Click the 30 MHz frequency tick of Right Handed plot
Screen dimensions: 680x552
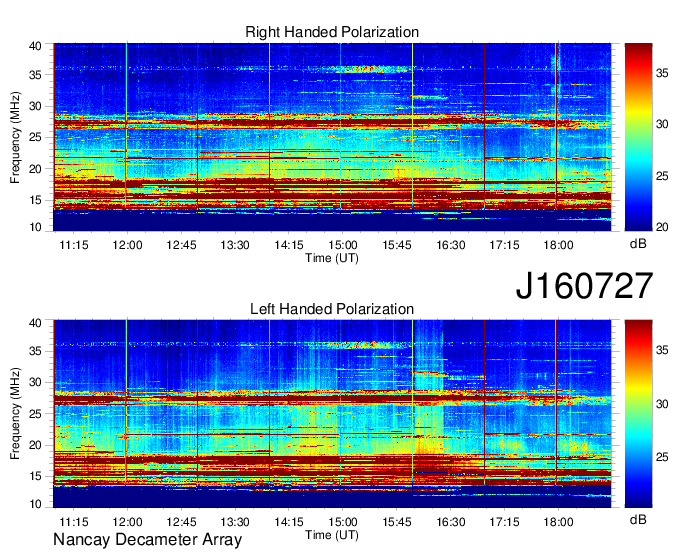35,106
